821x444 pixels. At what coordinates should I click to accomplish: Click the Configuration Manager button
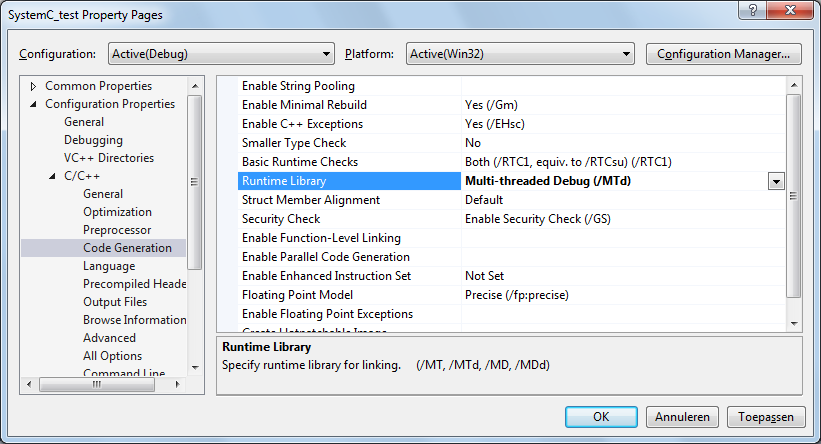pyautogui.click(x=724, y=54)
